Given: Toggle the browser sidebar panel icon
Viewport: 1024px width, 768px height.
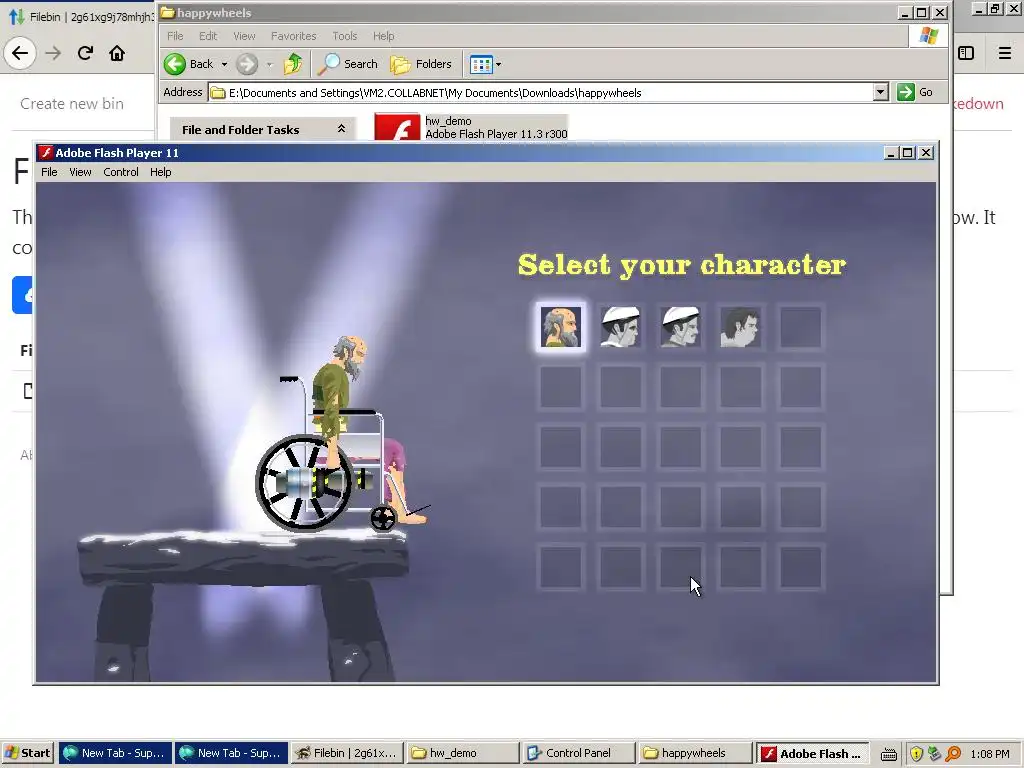Looking at the screenshot, I should pyautogui.click(x=966, y=53).
